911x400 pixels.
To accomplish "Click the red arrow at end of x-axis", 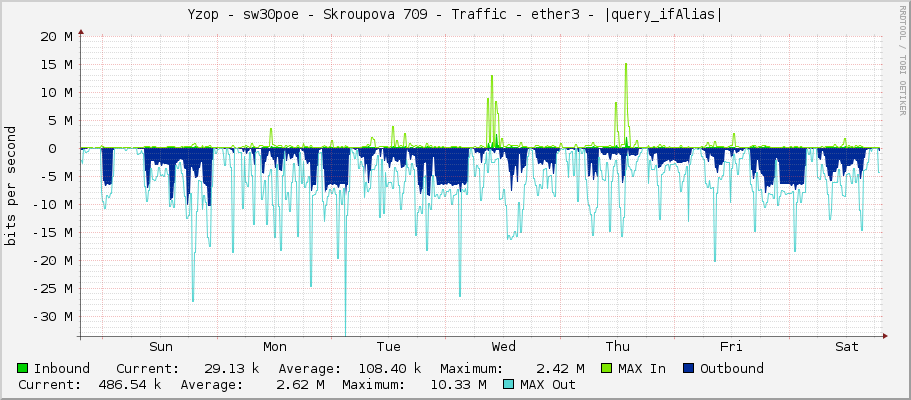I will [x=885, y=335].
